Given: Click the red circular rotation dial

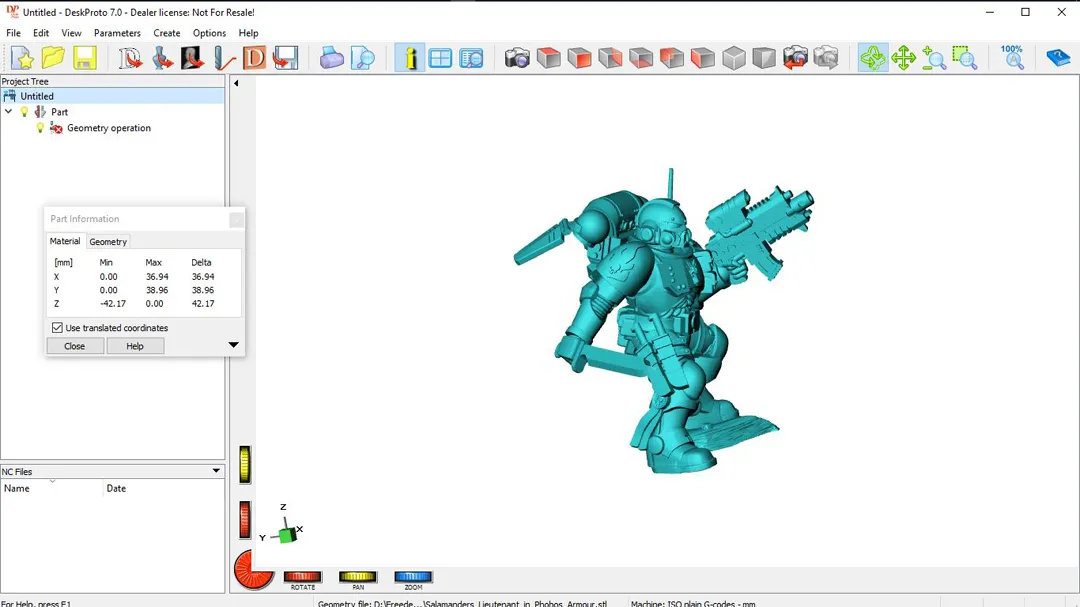Looking at the screenshot, I should 252,570.
